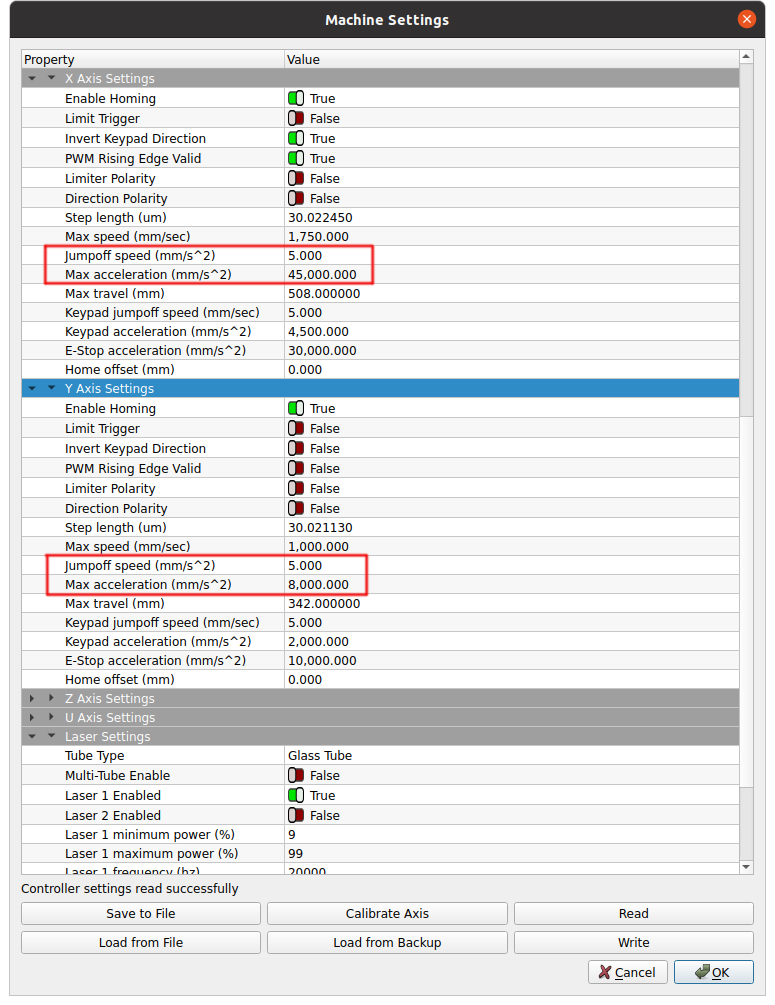Image resolution: width=775 pixels, height=1005 pixels.
Task: Disable Y Axis Enable Homing switch
Action: tap(296, 409)
